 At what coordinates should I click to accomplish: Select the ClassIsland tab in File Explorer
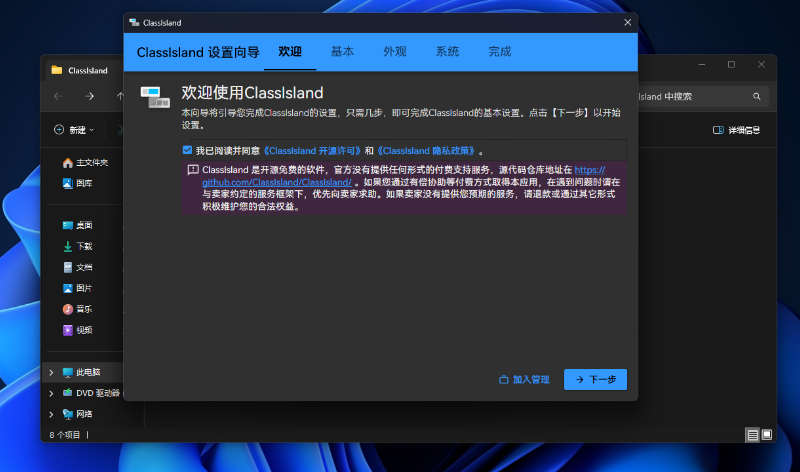tap(85, 70)
